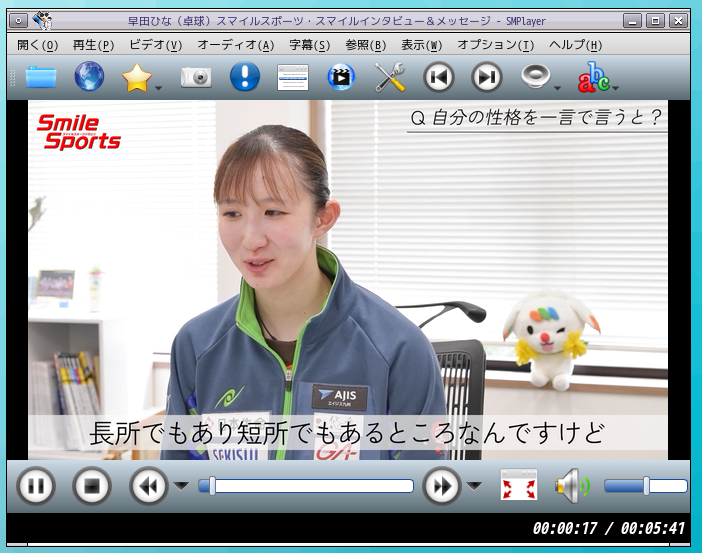Expand the subtitles abc dropdown arrow
702x553 pixels.
tap(616, 88)
